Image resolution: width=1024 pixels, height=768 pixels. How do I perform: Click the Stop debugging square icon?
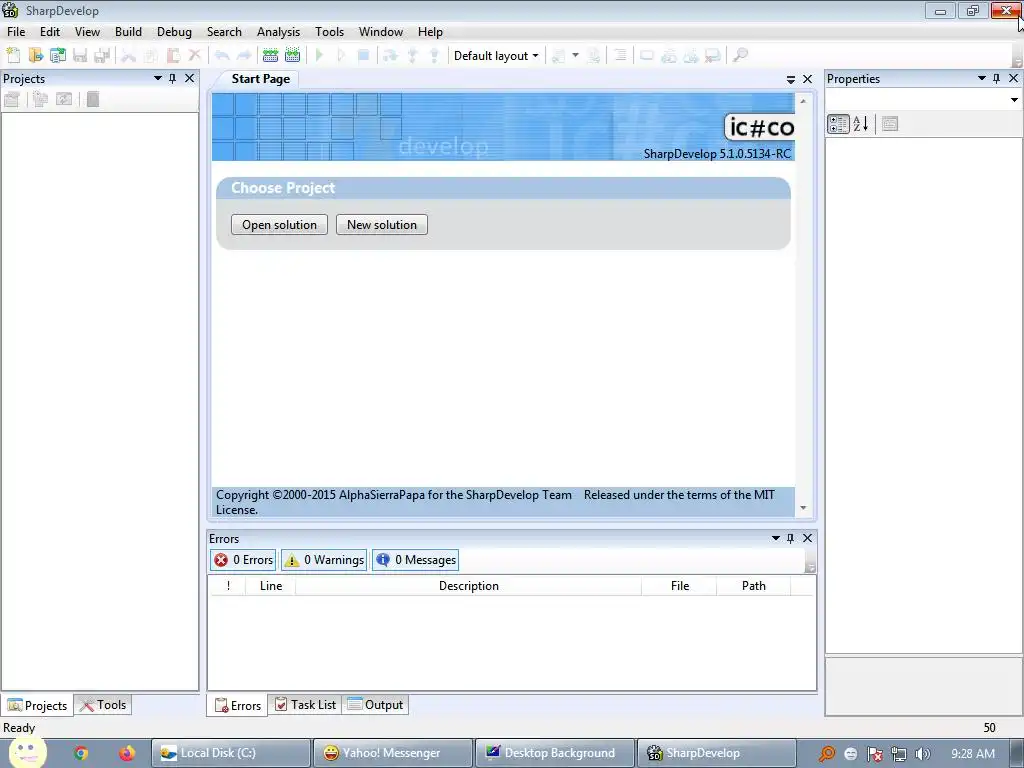coord(363,56)
